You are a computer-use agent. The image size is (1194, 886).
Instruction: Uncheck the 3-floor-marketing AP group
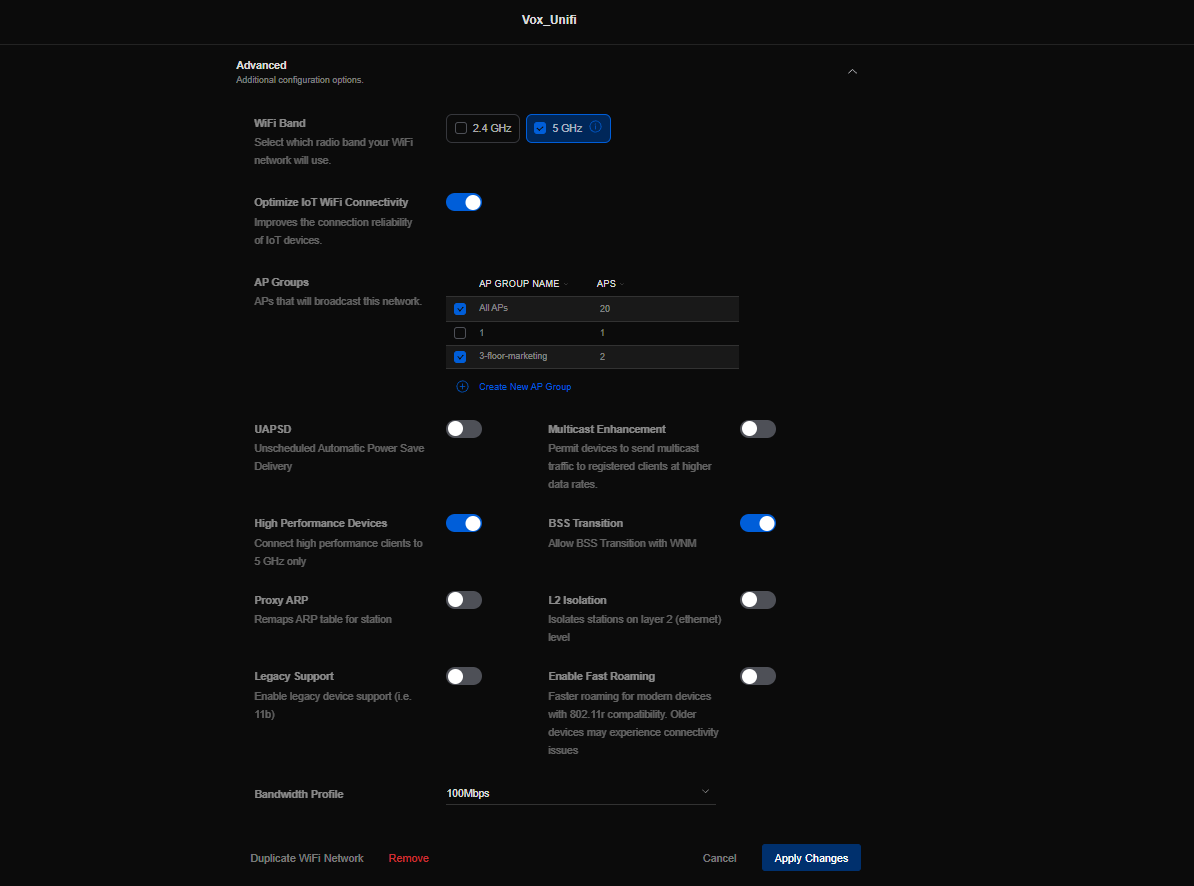460,357
